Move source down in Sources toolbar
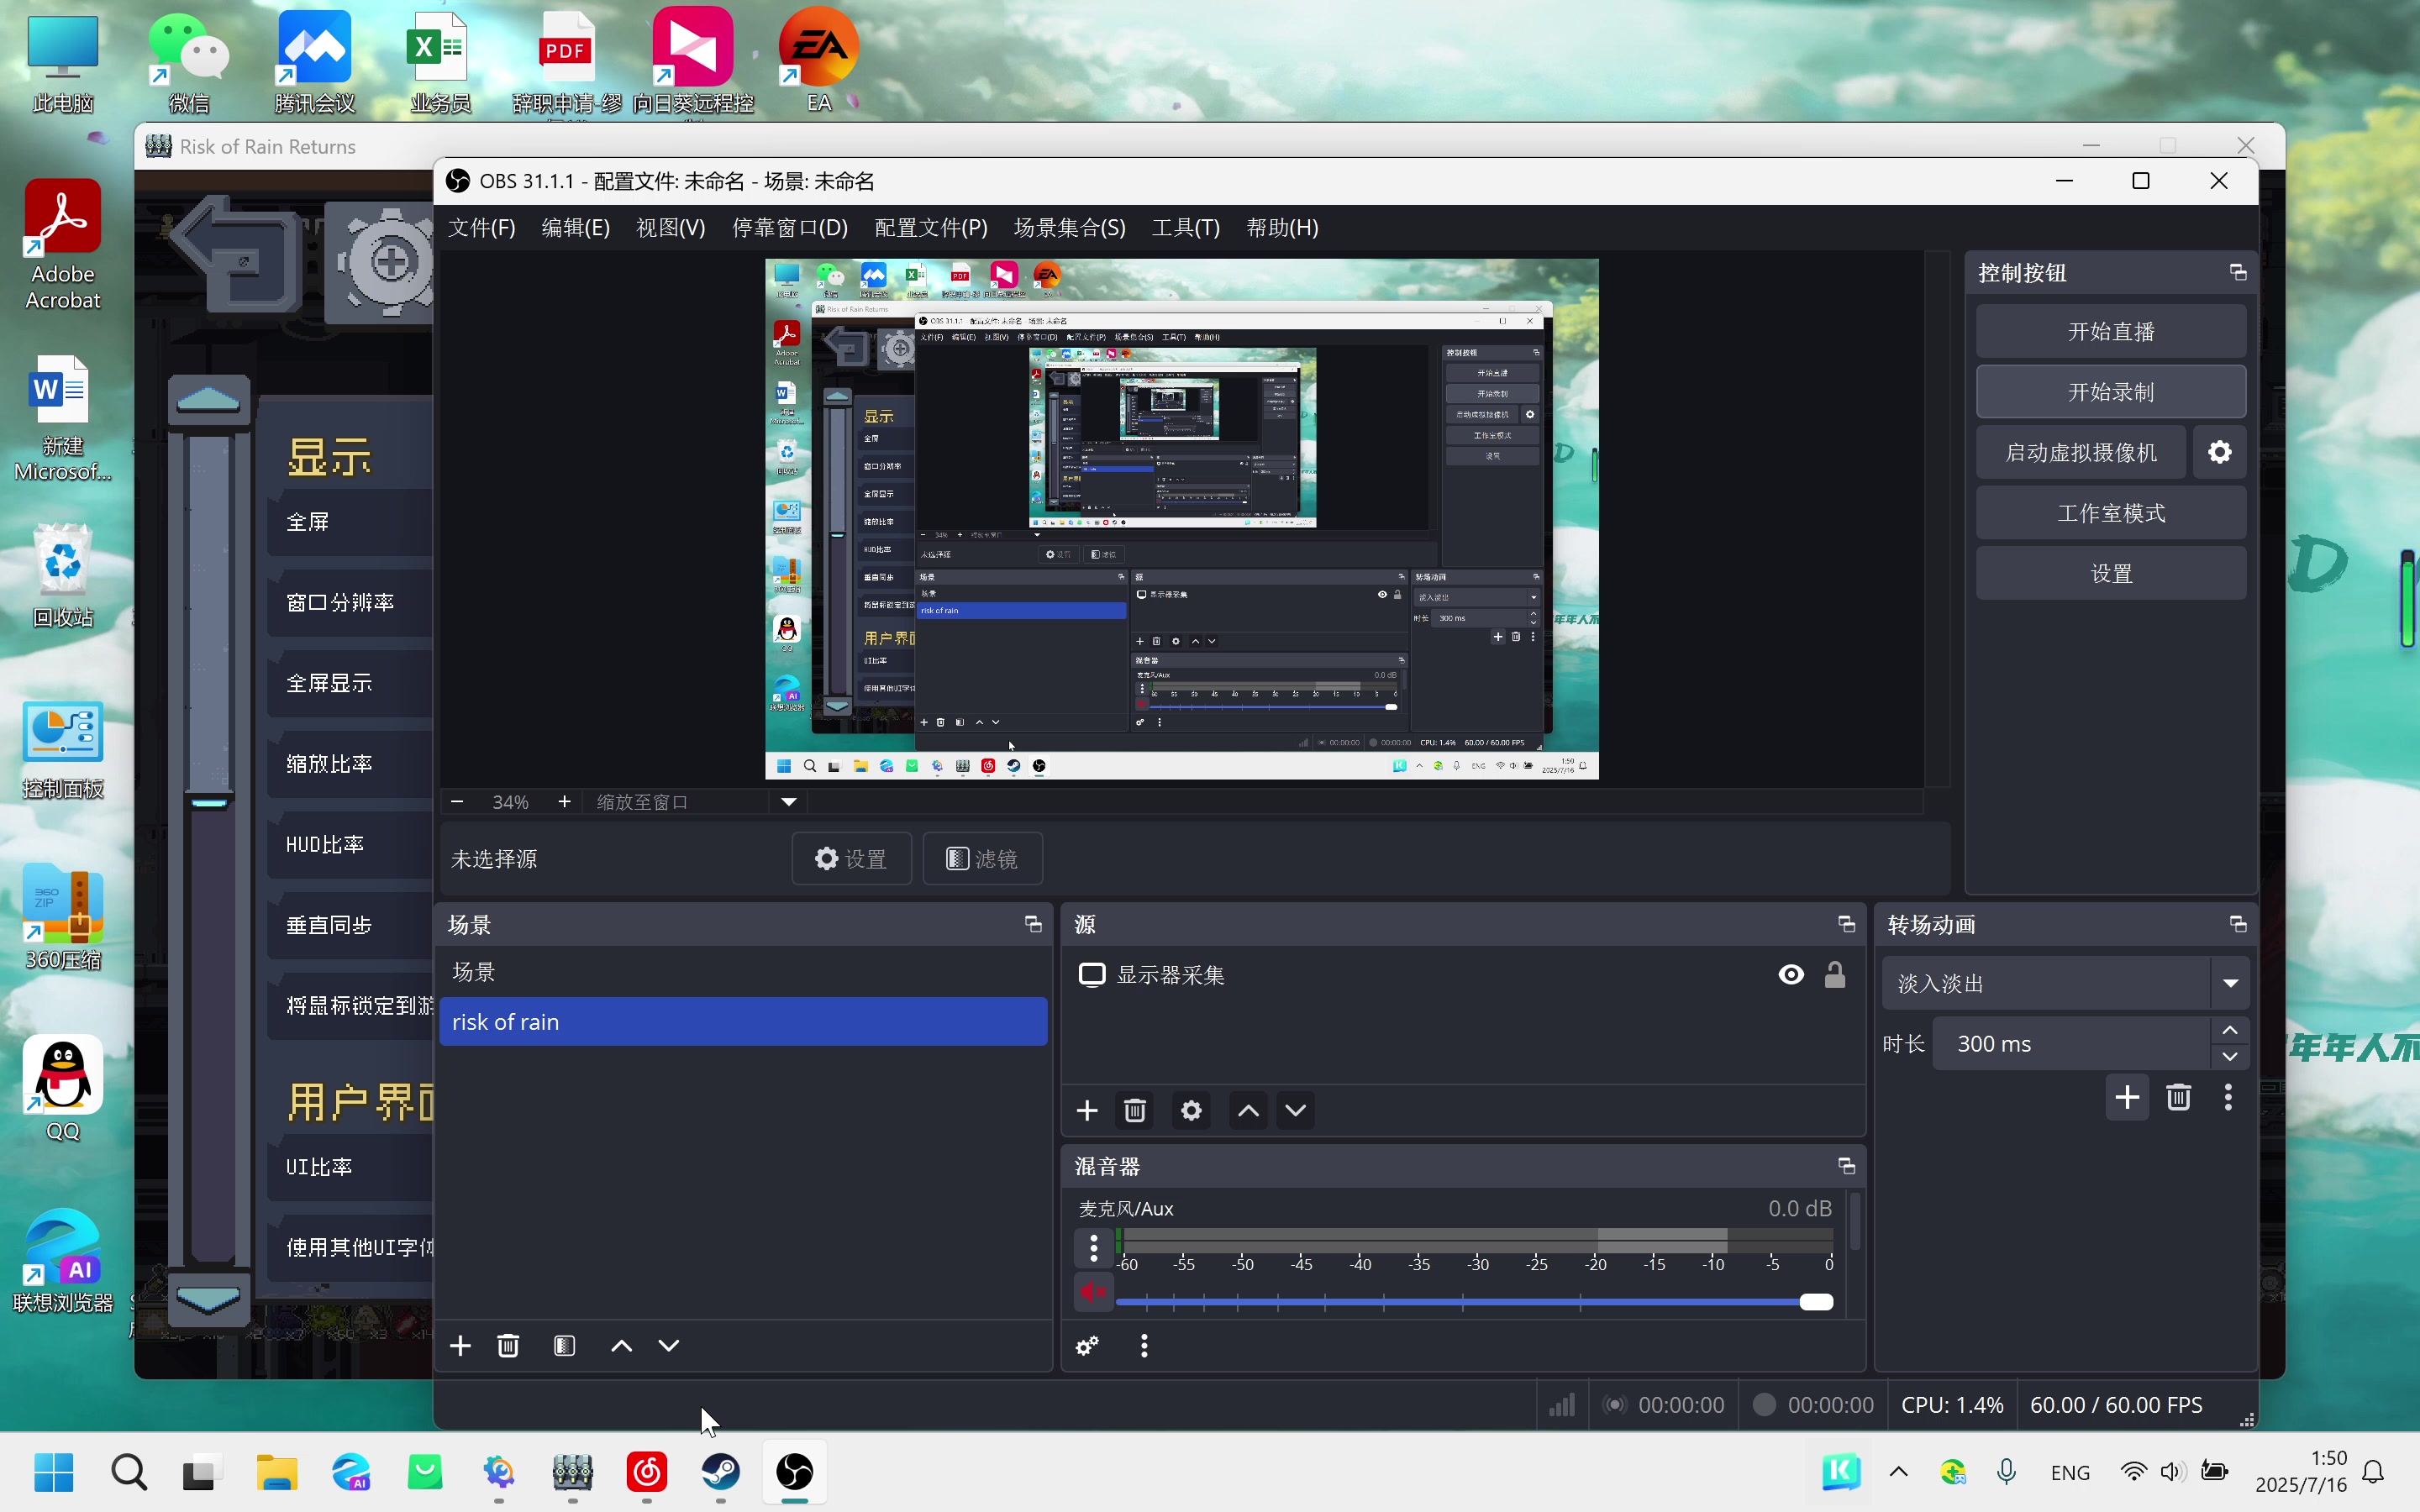This screenshot has height=1512, width=2420. (x=1296, y=1111)
